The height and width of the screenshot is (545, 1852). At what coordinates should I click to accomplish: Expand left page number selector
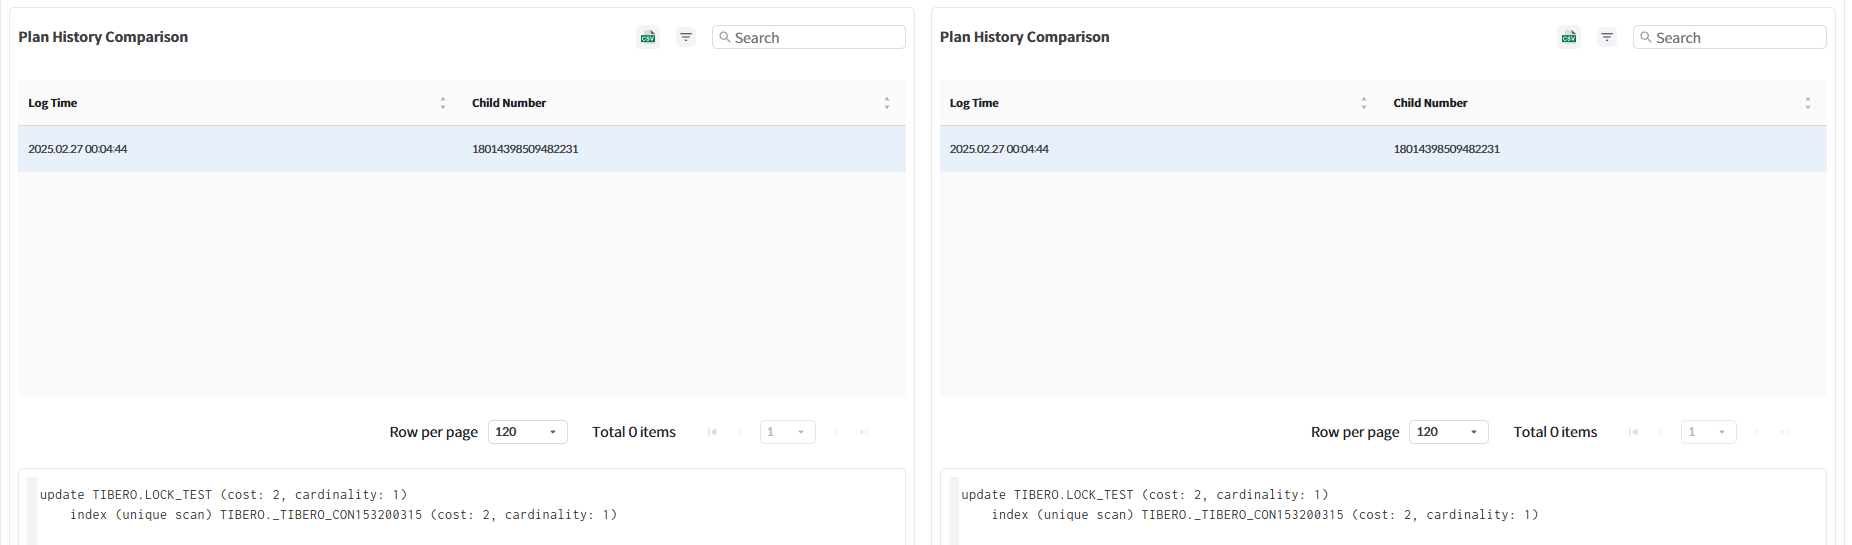(787, 432)
